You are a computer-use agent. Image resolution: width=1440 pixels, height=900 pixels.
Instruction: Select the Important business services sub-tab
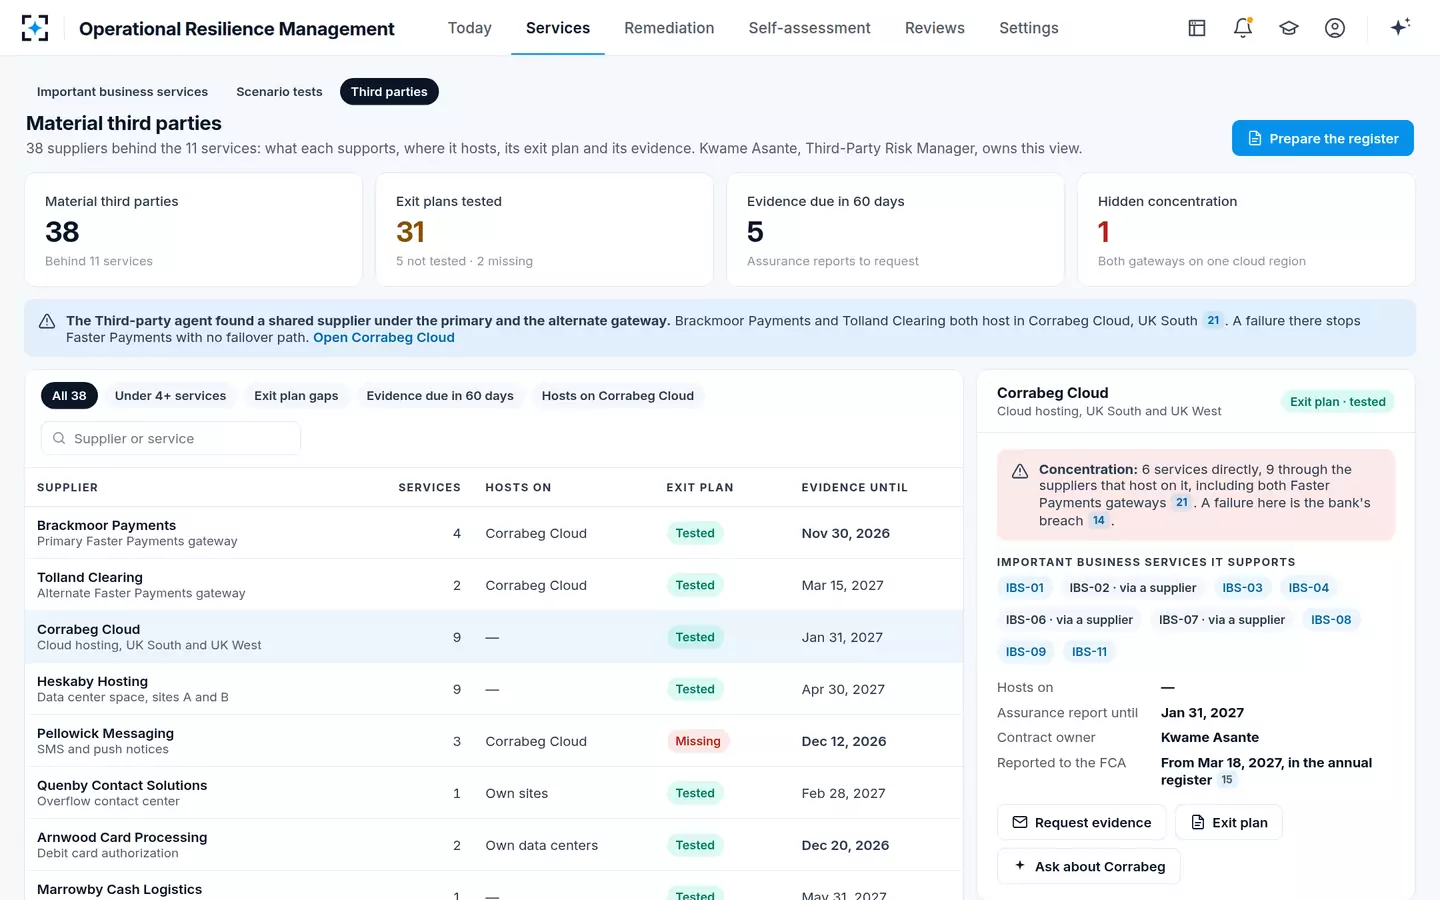[122, 92]
